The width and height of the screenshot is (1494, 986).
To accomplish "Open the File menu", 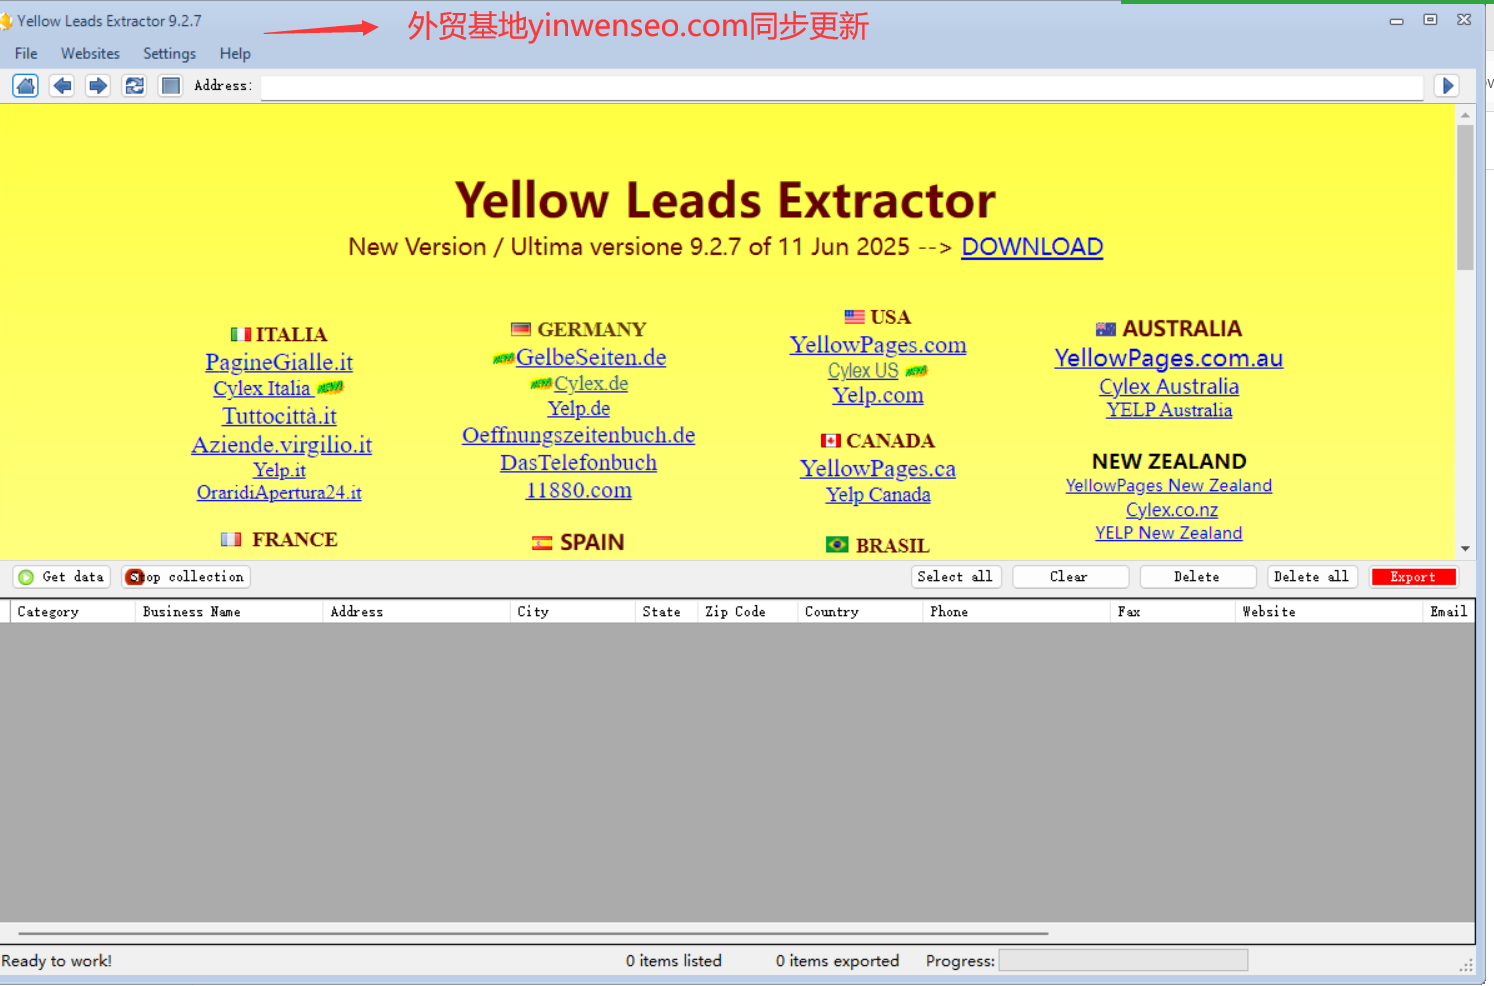I will click(26, 54).
